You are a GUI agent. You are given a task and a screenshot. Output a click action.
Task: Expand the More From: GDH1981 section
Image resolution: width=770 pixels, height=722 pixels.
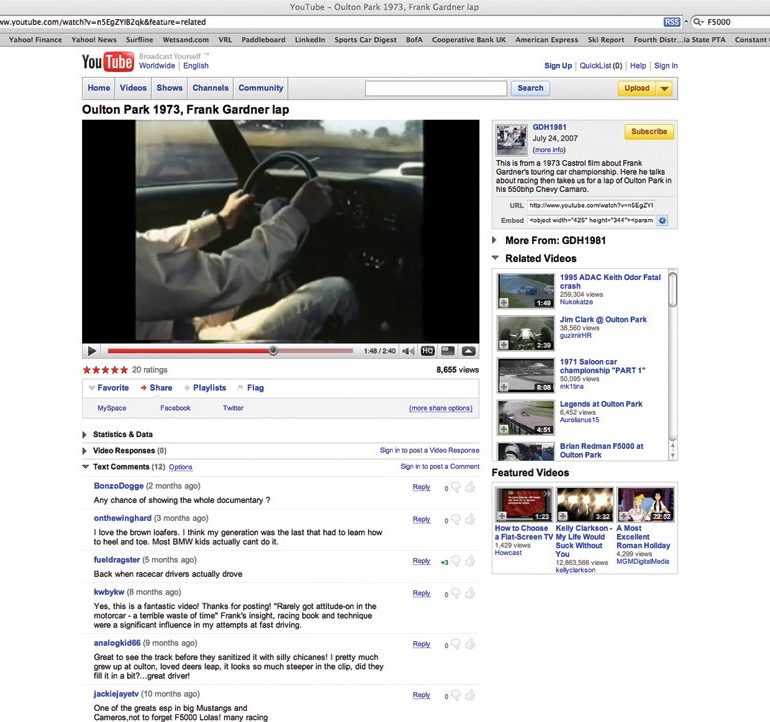click(495, 240)
